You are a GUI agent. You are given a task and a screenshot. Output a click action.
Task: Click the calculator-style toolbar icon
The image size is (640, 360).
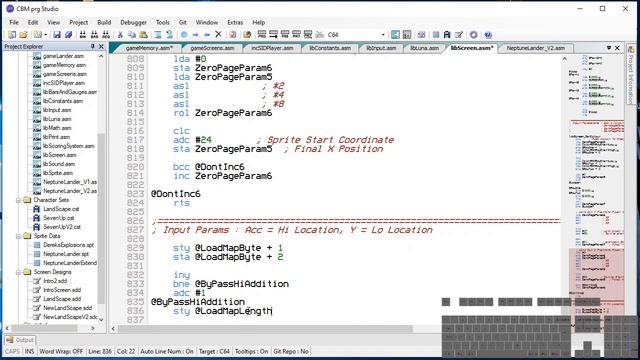coord(407,35)
